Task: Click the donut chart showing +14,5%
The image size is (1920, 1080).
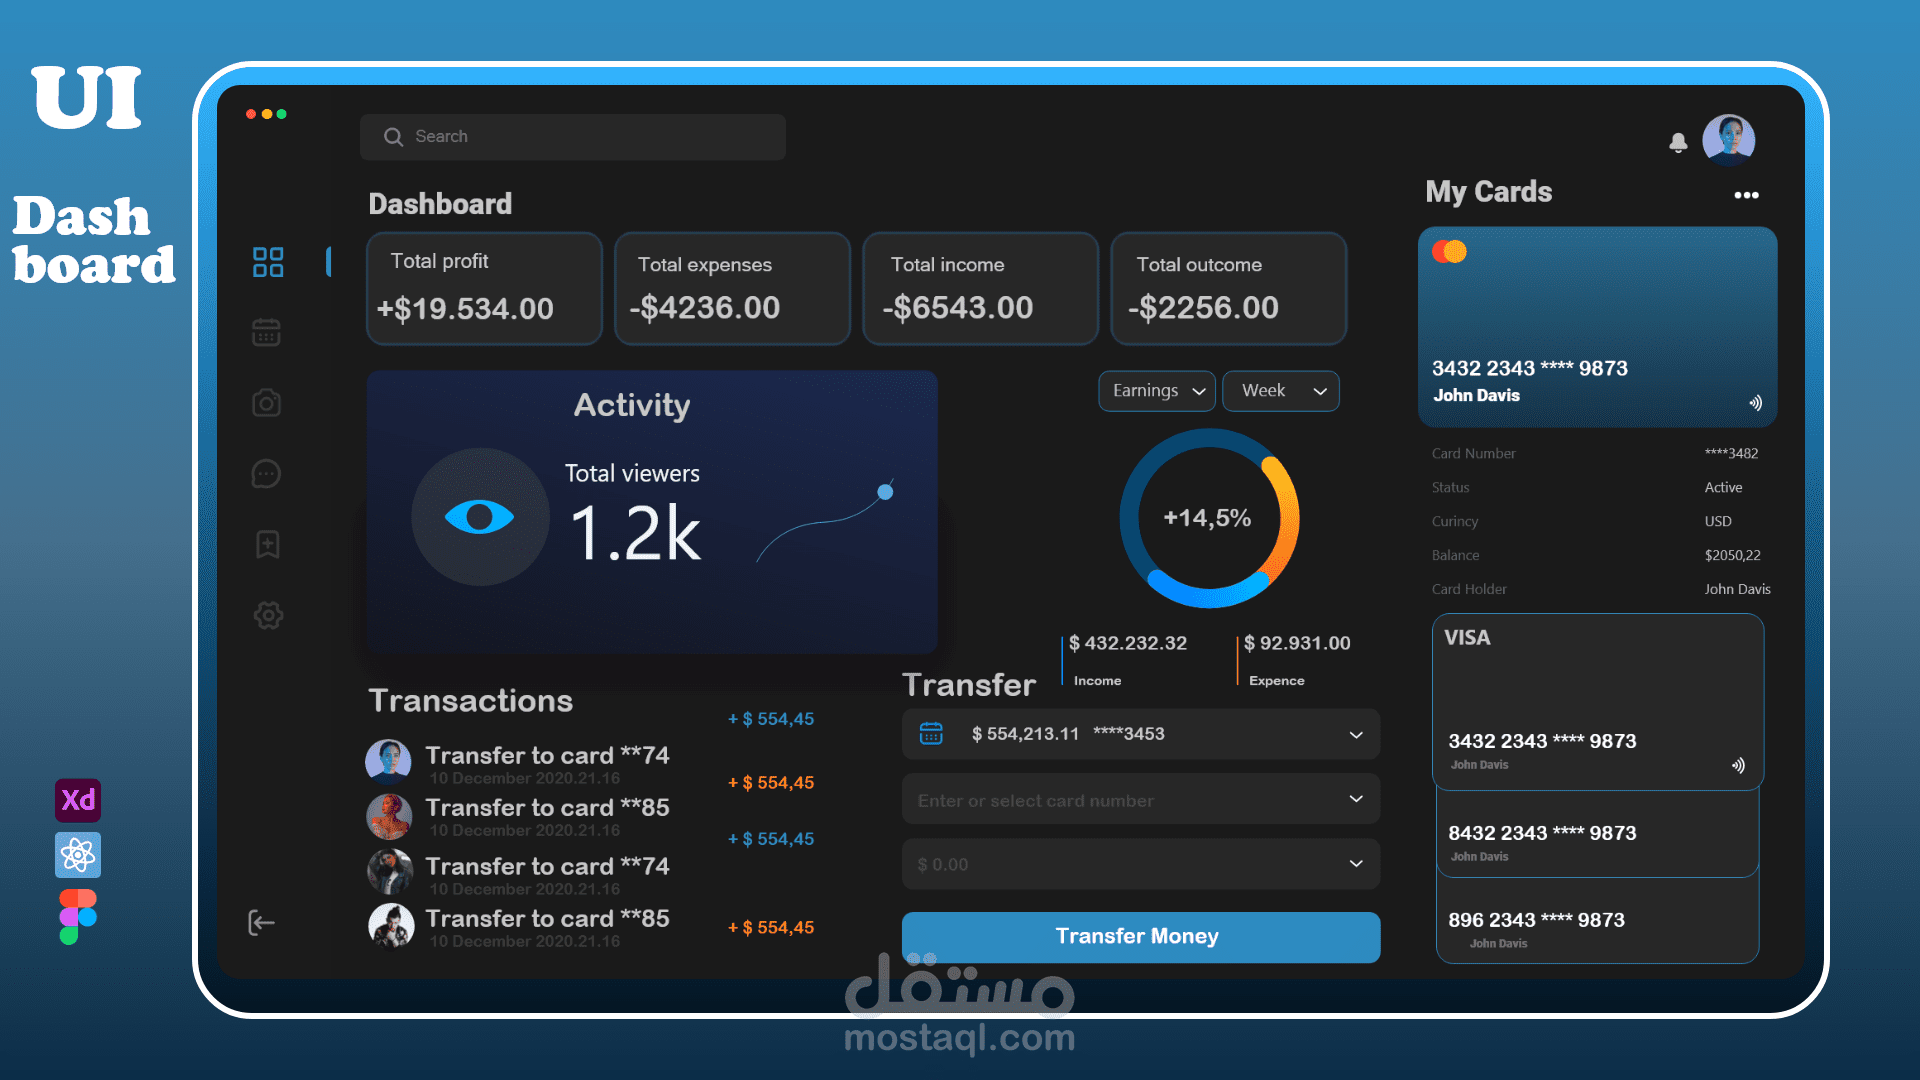Action: [1209, 519]
